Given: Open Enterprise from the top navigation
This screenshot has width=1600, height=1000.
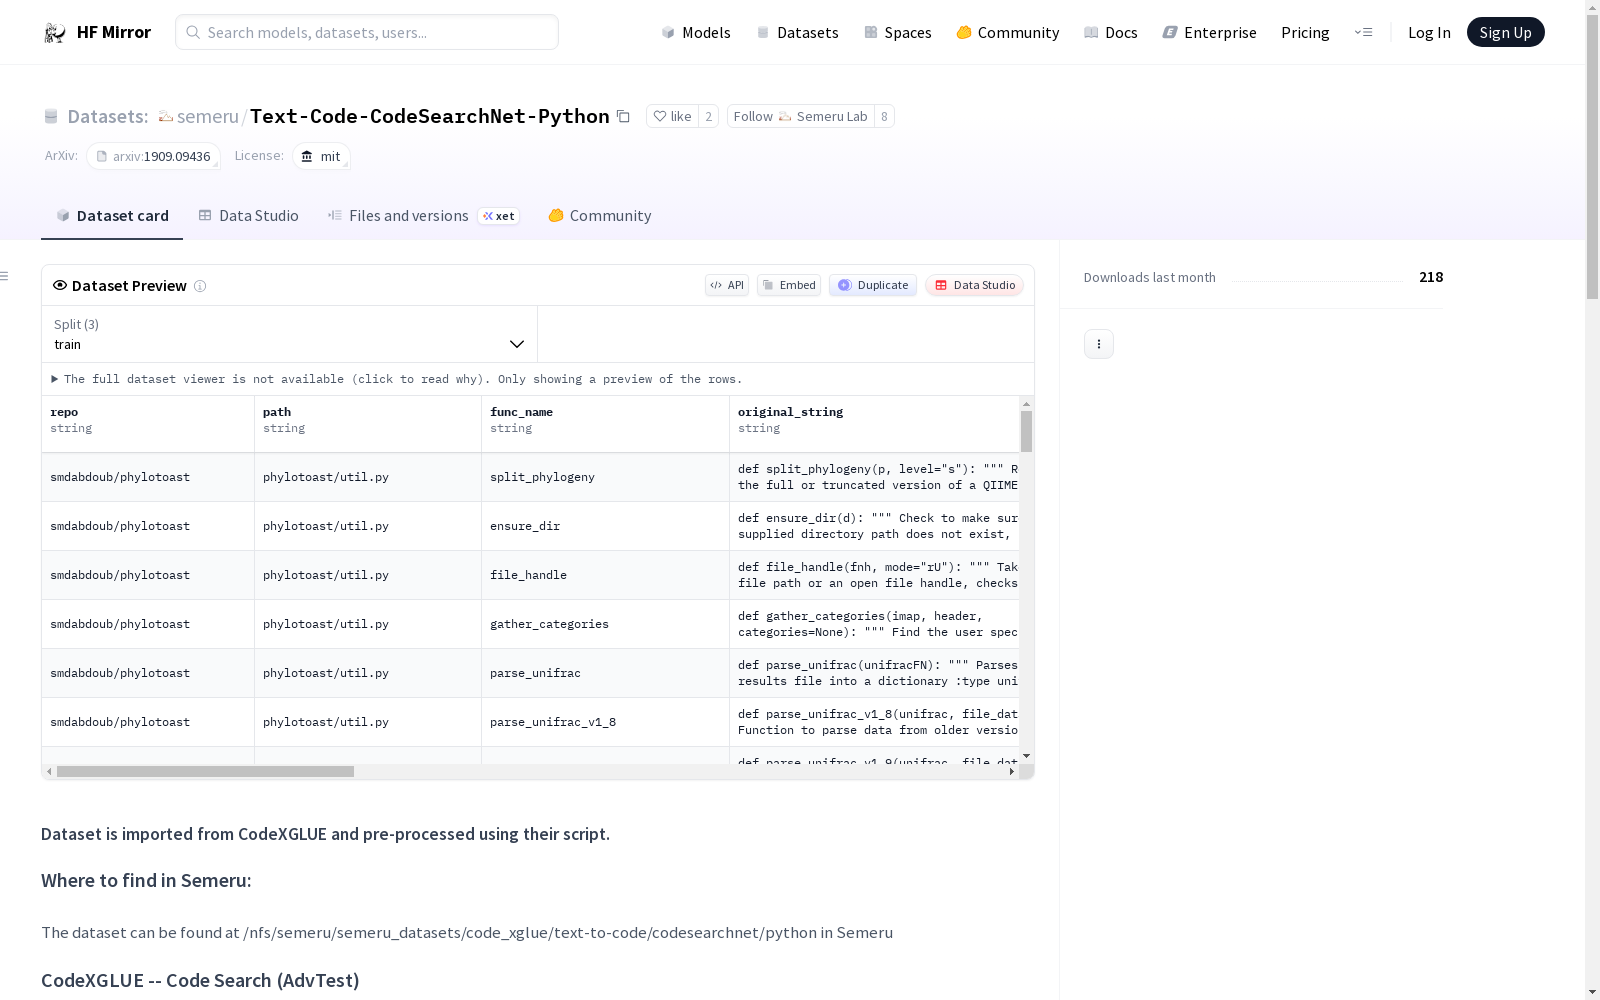Looking at the screenshot, I should click(1210, 33).
